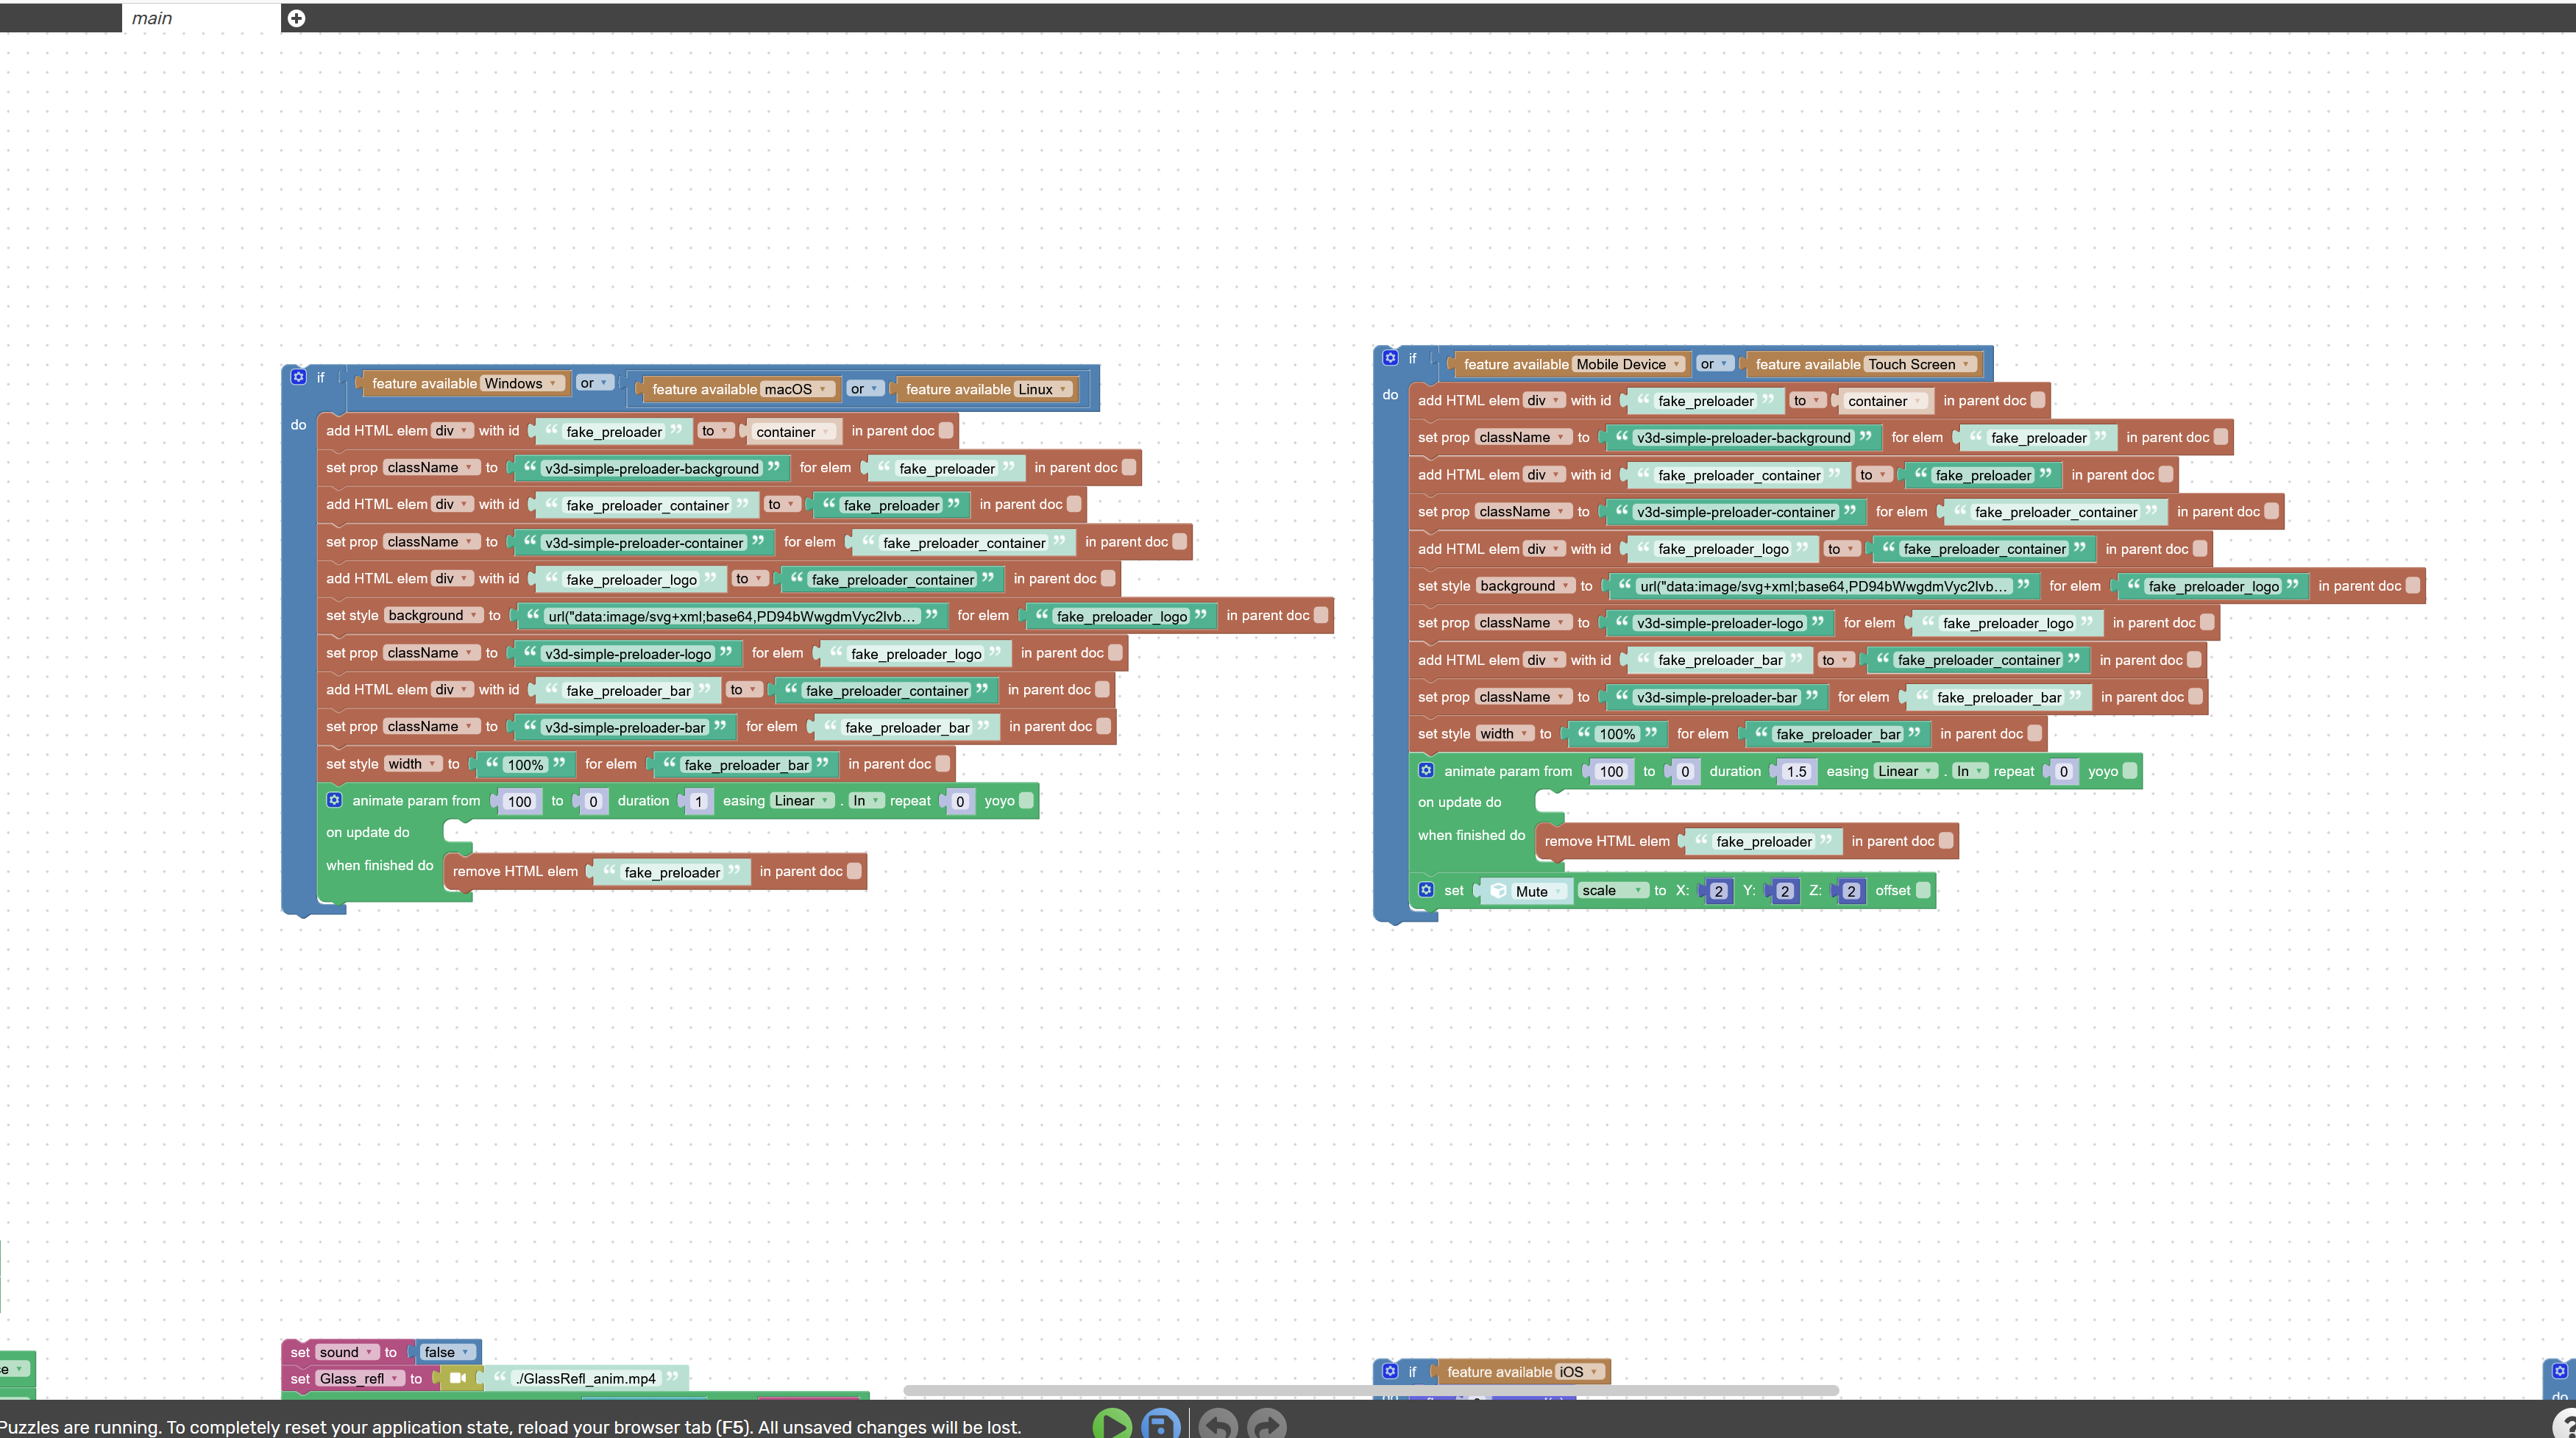The image size is (2576, 1438).
Task: Edit ./GlassRefl_anim.mp4 text field
Action: click(x=587, y=1378)
